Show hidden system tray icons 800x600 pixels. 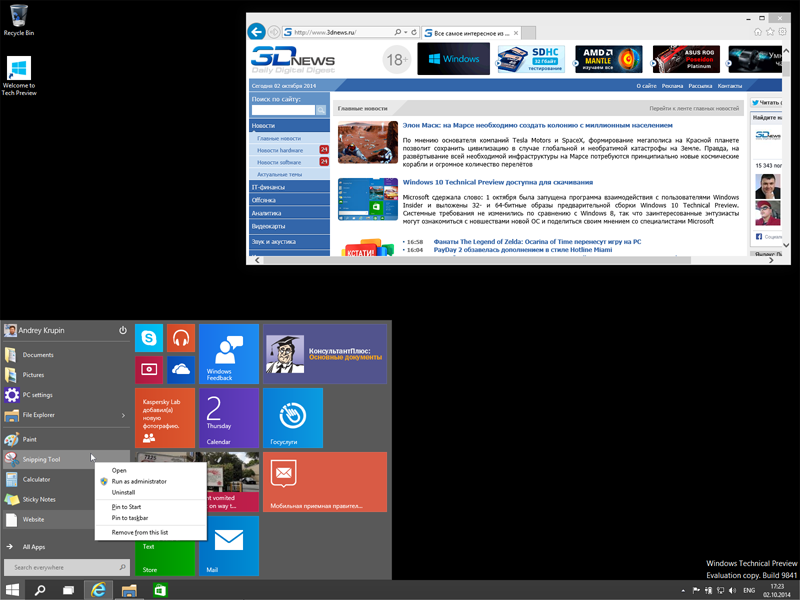(x=683, y=590)
